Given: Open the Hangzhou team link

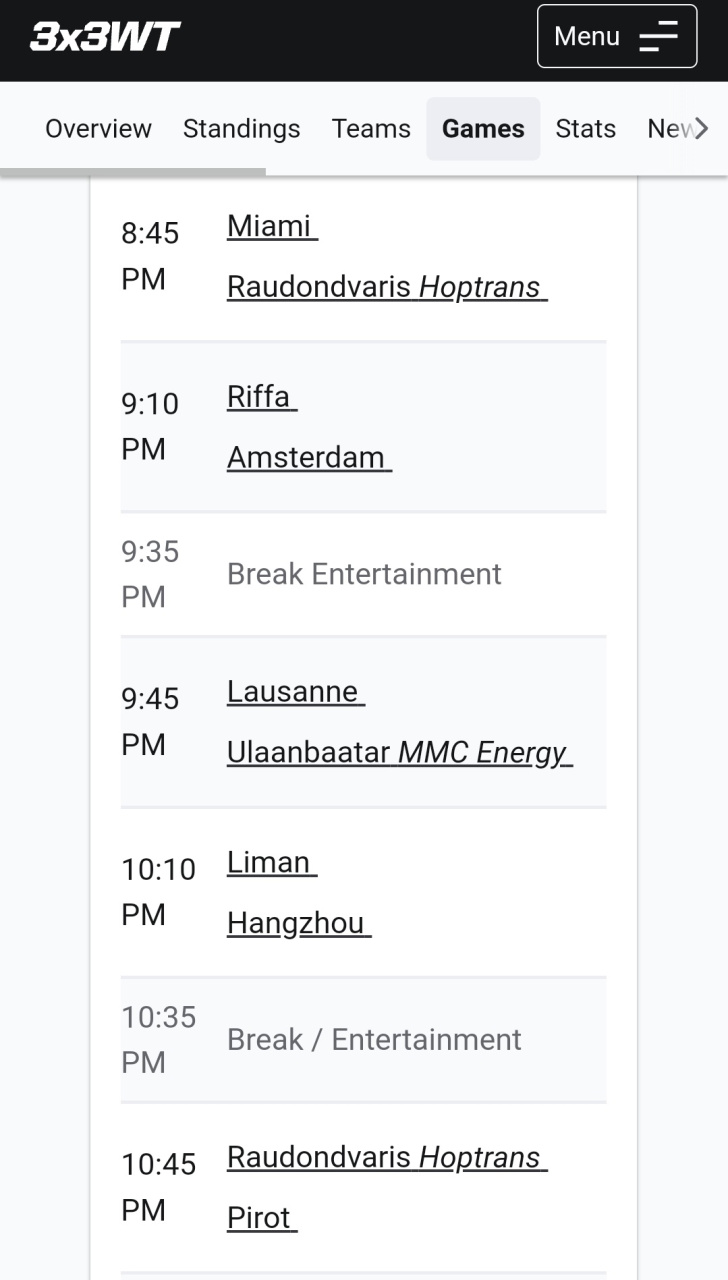Looking at the screenshot, I should (297, 923).
